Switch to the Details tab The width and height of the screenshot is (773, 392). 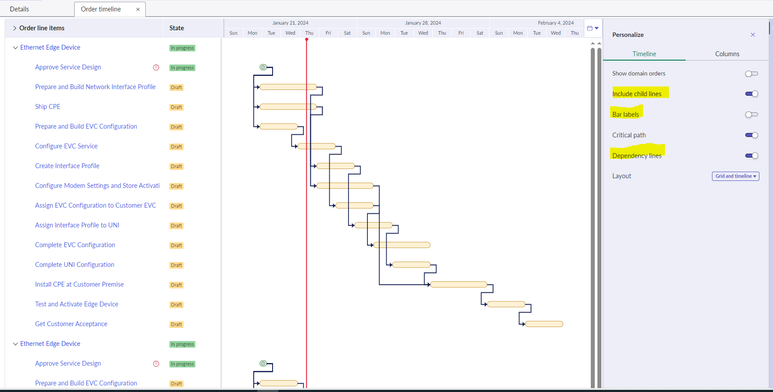coord(19,9)
